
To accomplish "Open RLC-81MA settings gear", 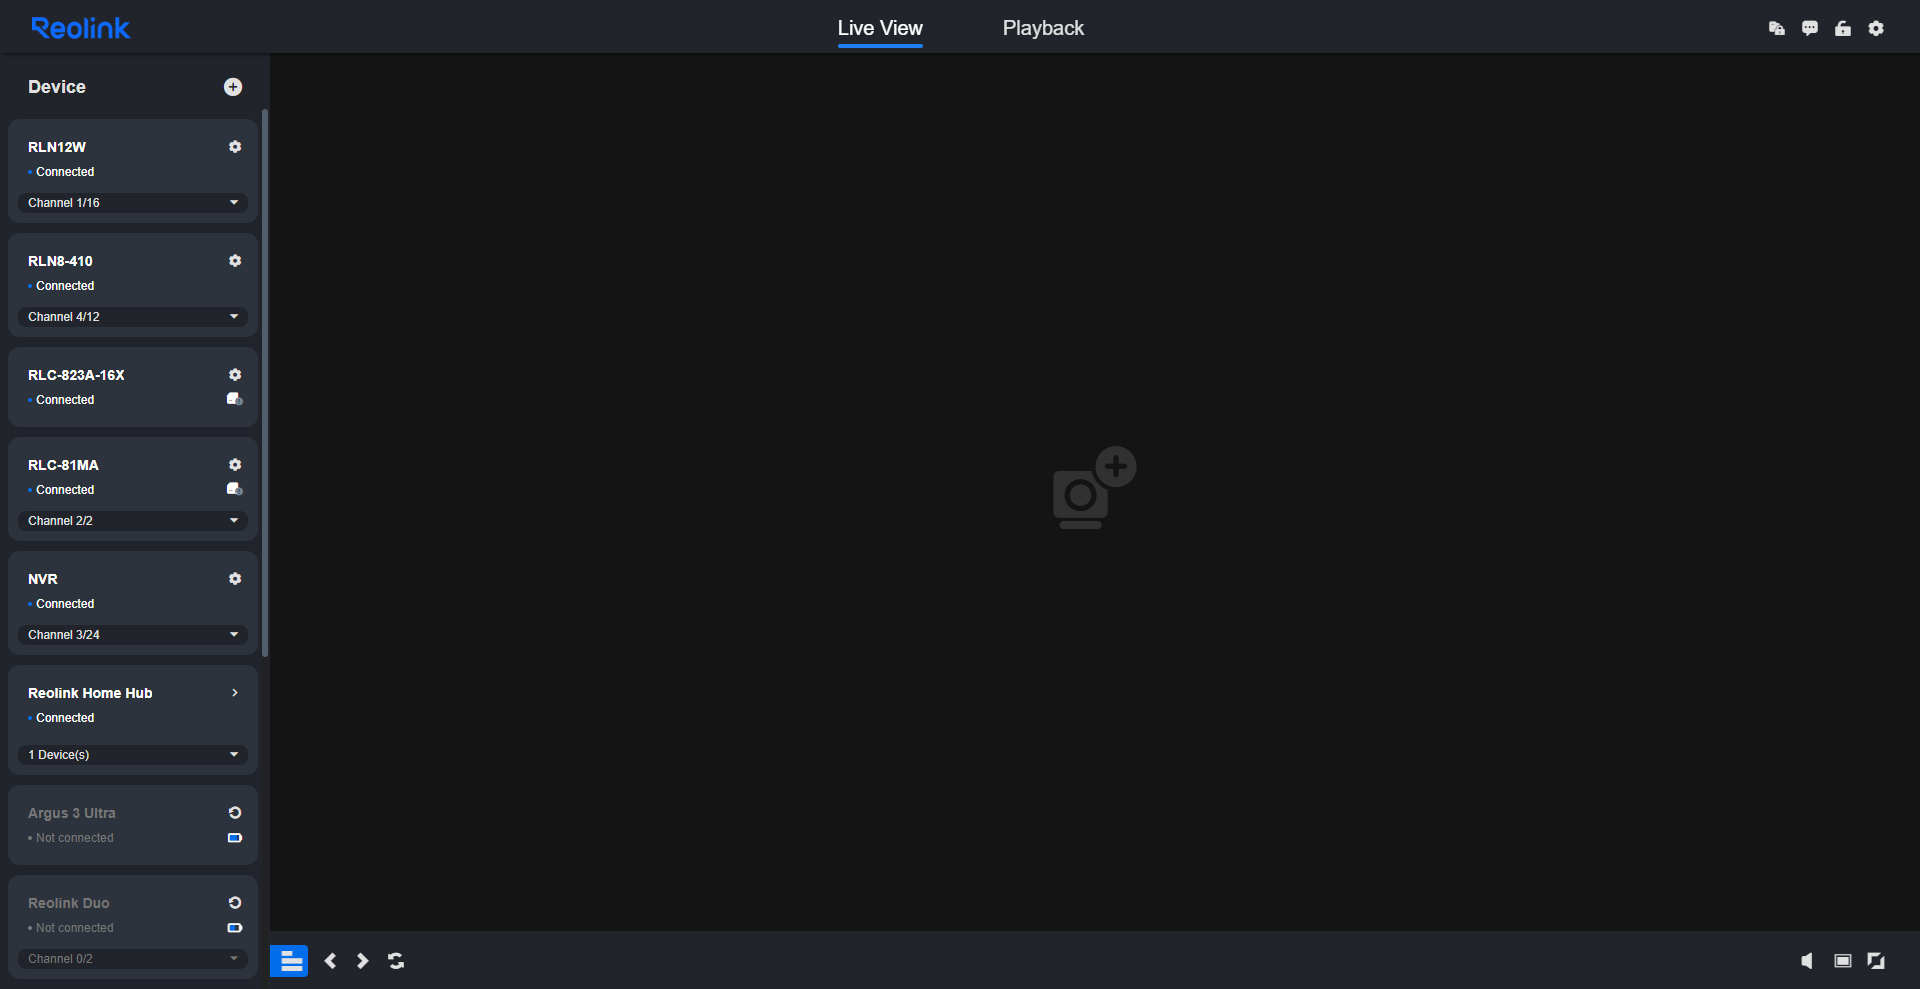I will 235,465.
